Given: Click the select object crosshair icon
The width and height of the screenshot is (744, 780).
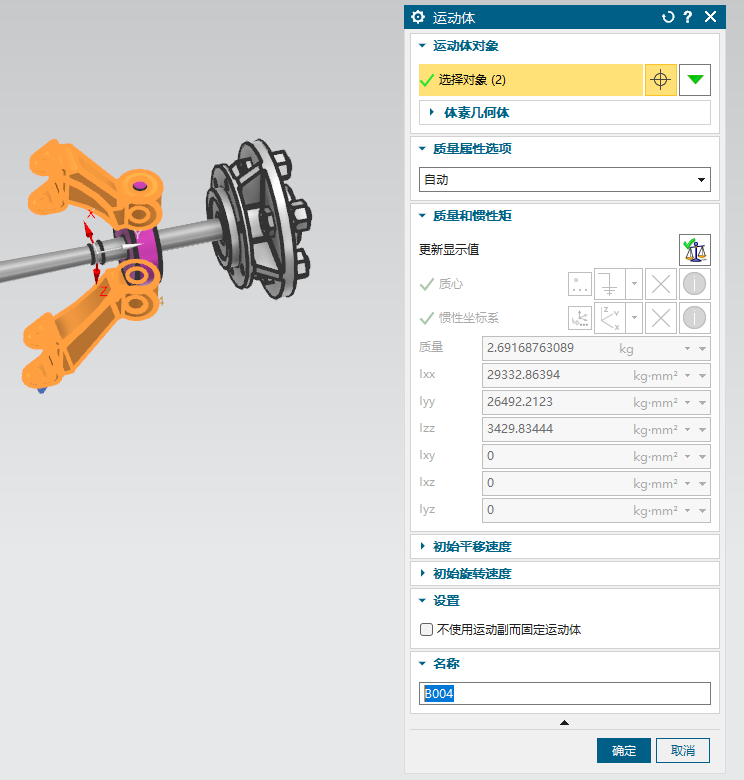Looking at the screenshot, I should coord(660,80).
